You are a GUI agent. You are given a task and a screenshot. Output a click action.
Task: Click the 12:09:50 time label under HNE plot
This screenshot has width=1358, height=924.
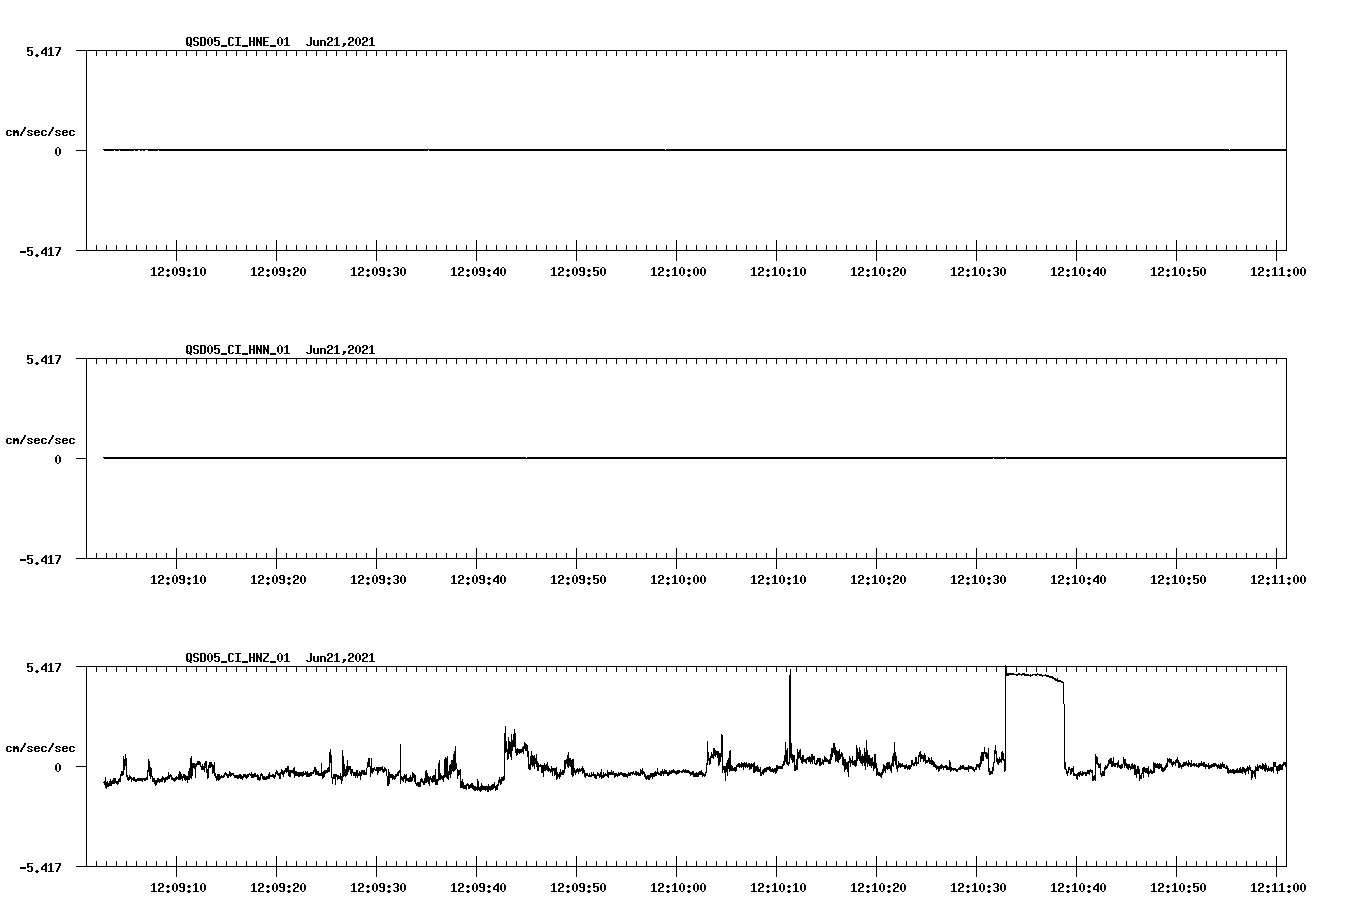578,271
